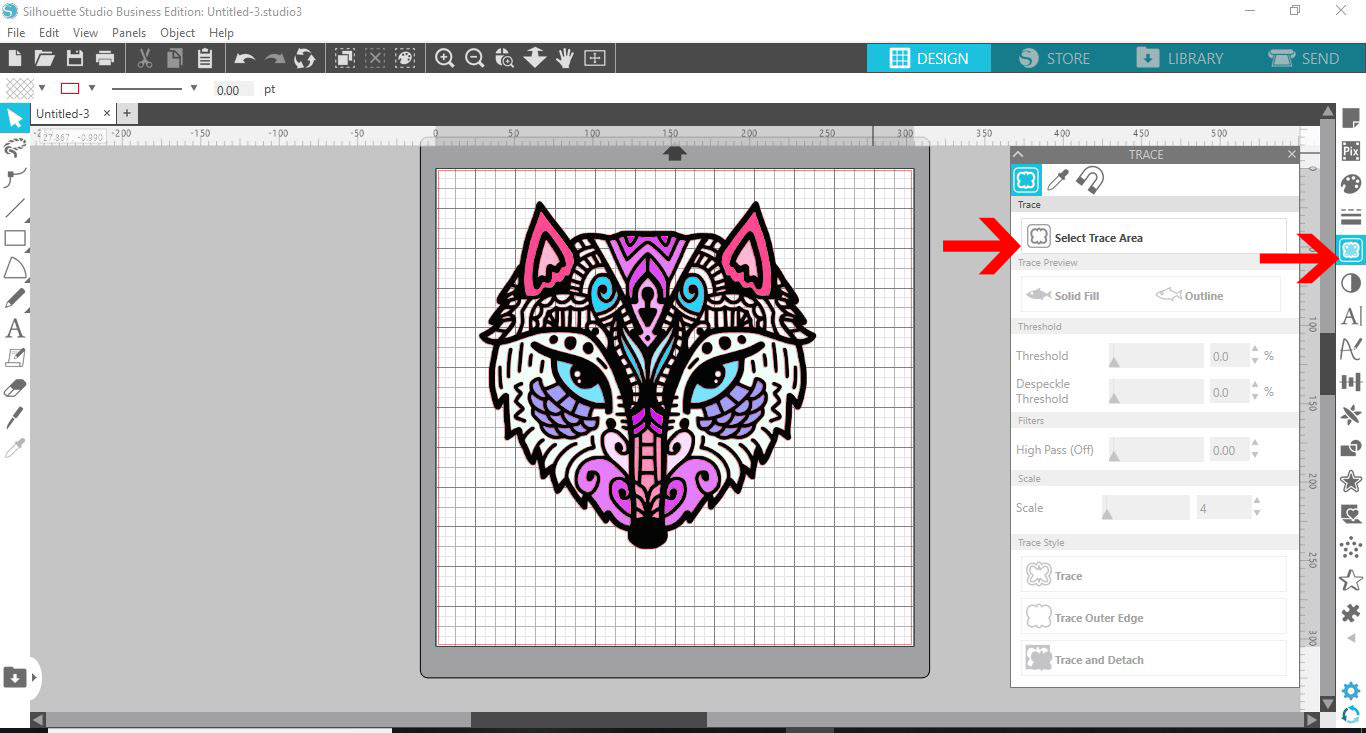Click the line thickness 0.00 field
Screen dimensions: 1366x733
[x=232, y=90]
